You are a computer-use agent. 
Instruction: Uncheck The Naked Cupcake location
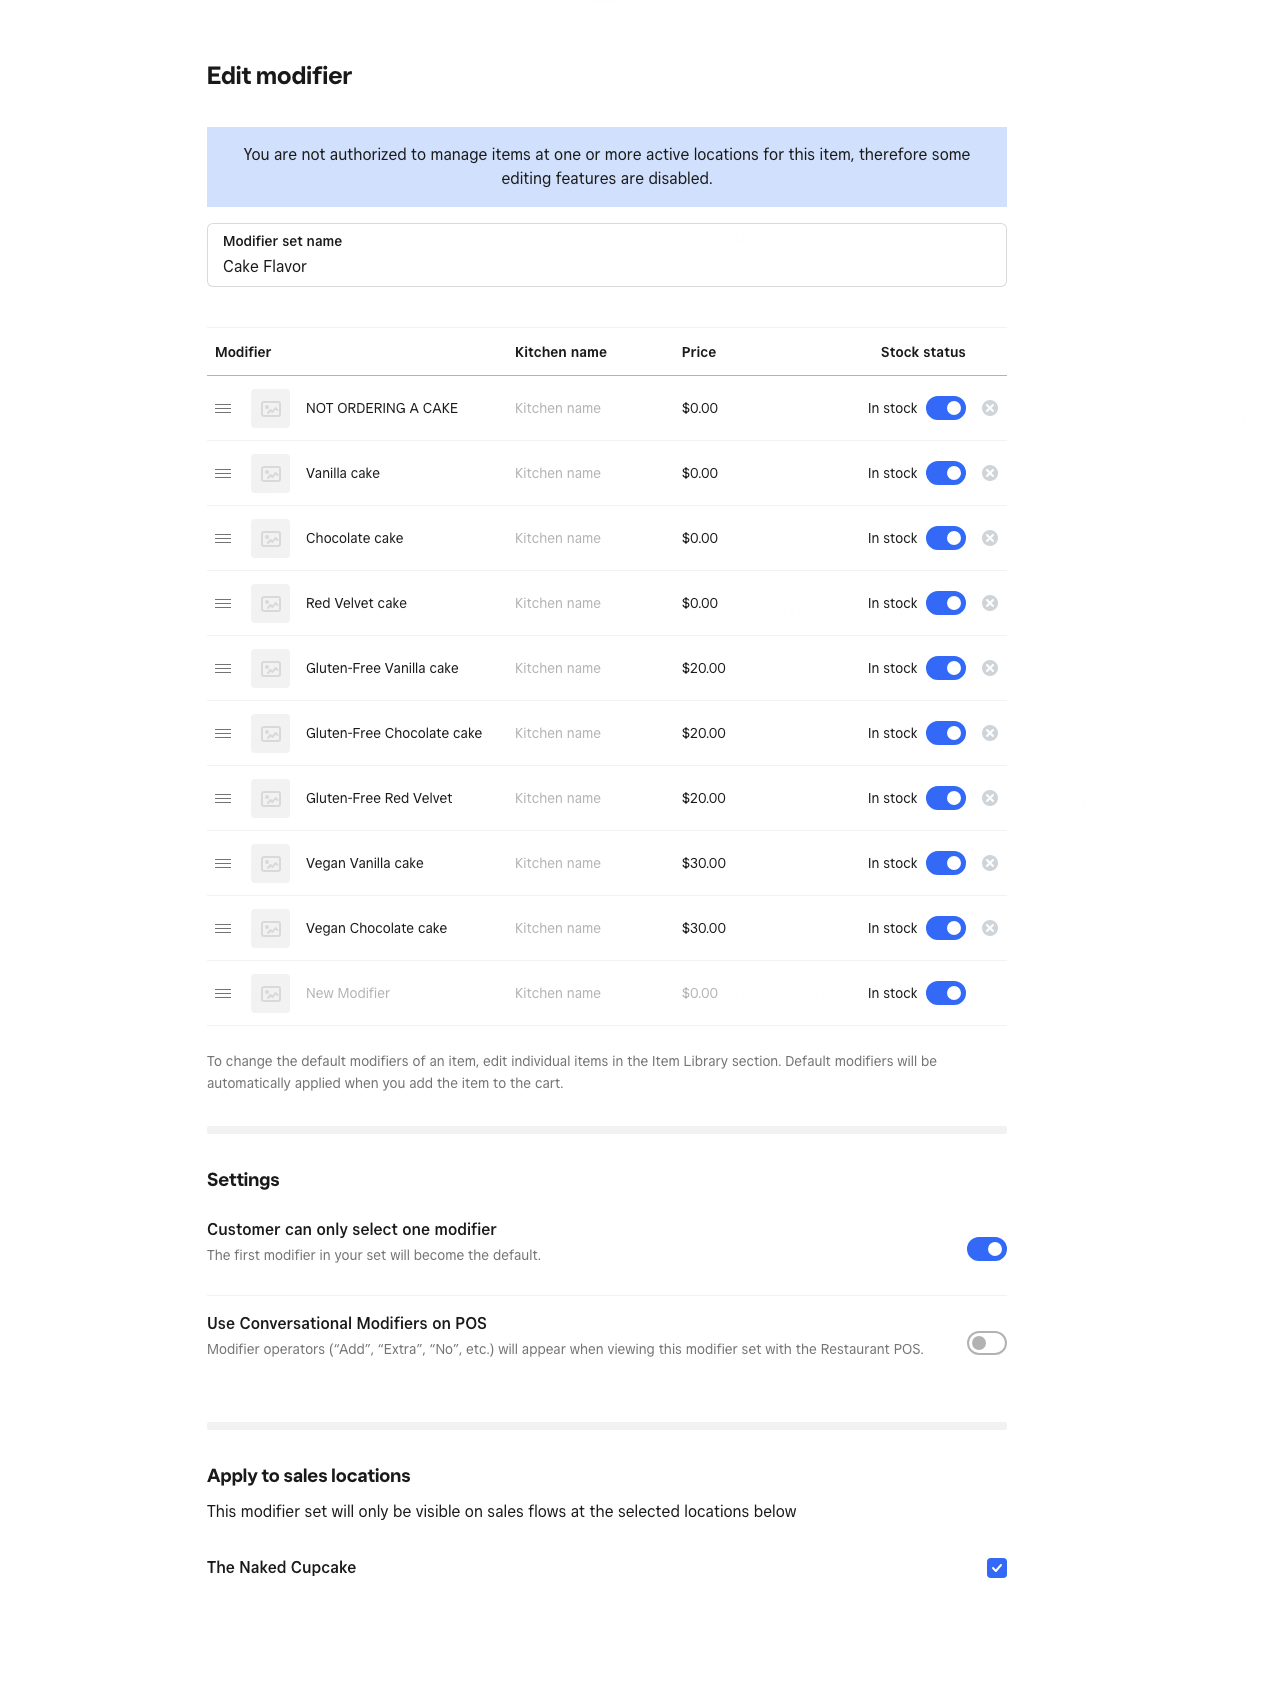point(997,1568)
